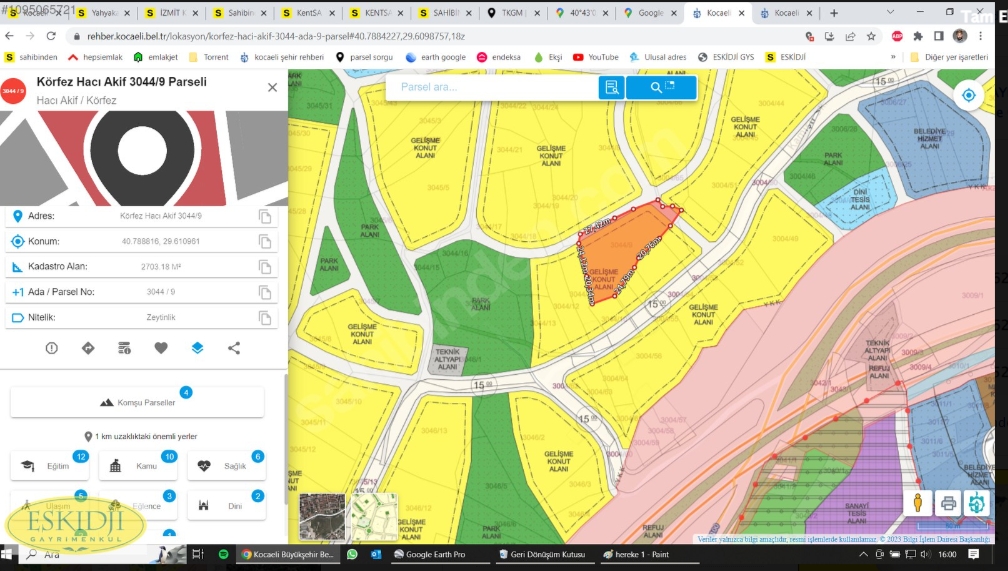This screenshot has height=571, width=1008.
Task: Show hidden system tray icons
Action: point(863,554)
